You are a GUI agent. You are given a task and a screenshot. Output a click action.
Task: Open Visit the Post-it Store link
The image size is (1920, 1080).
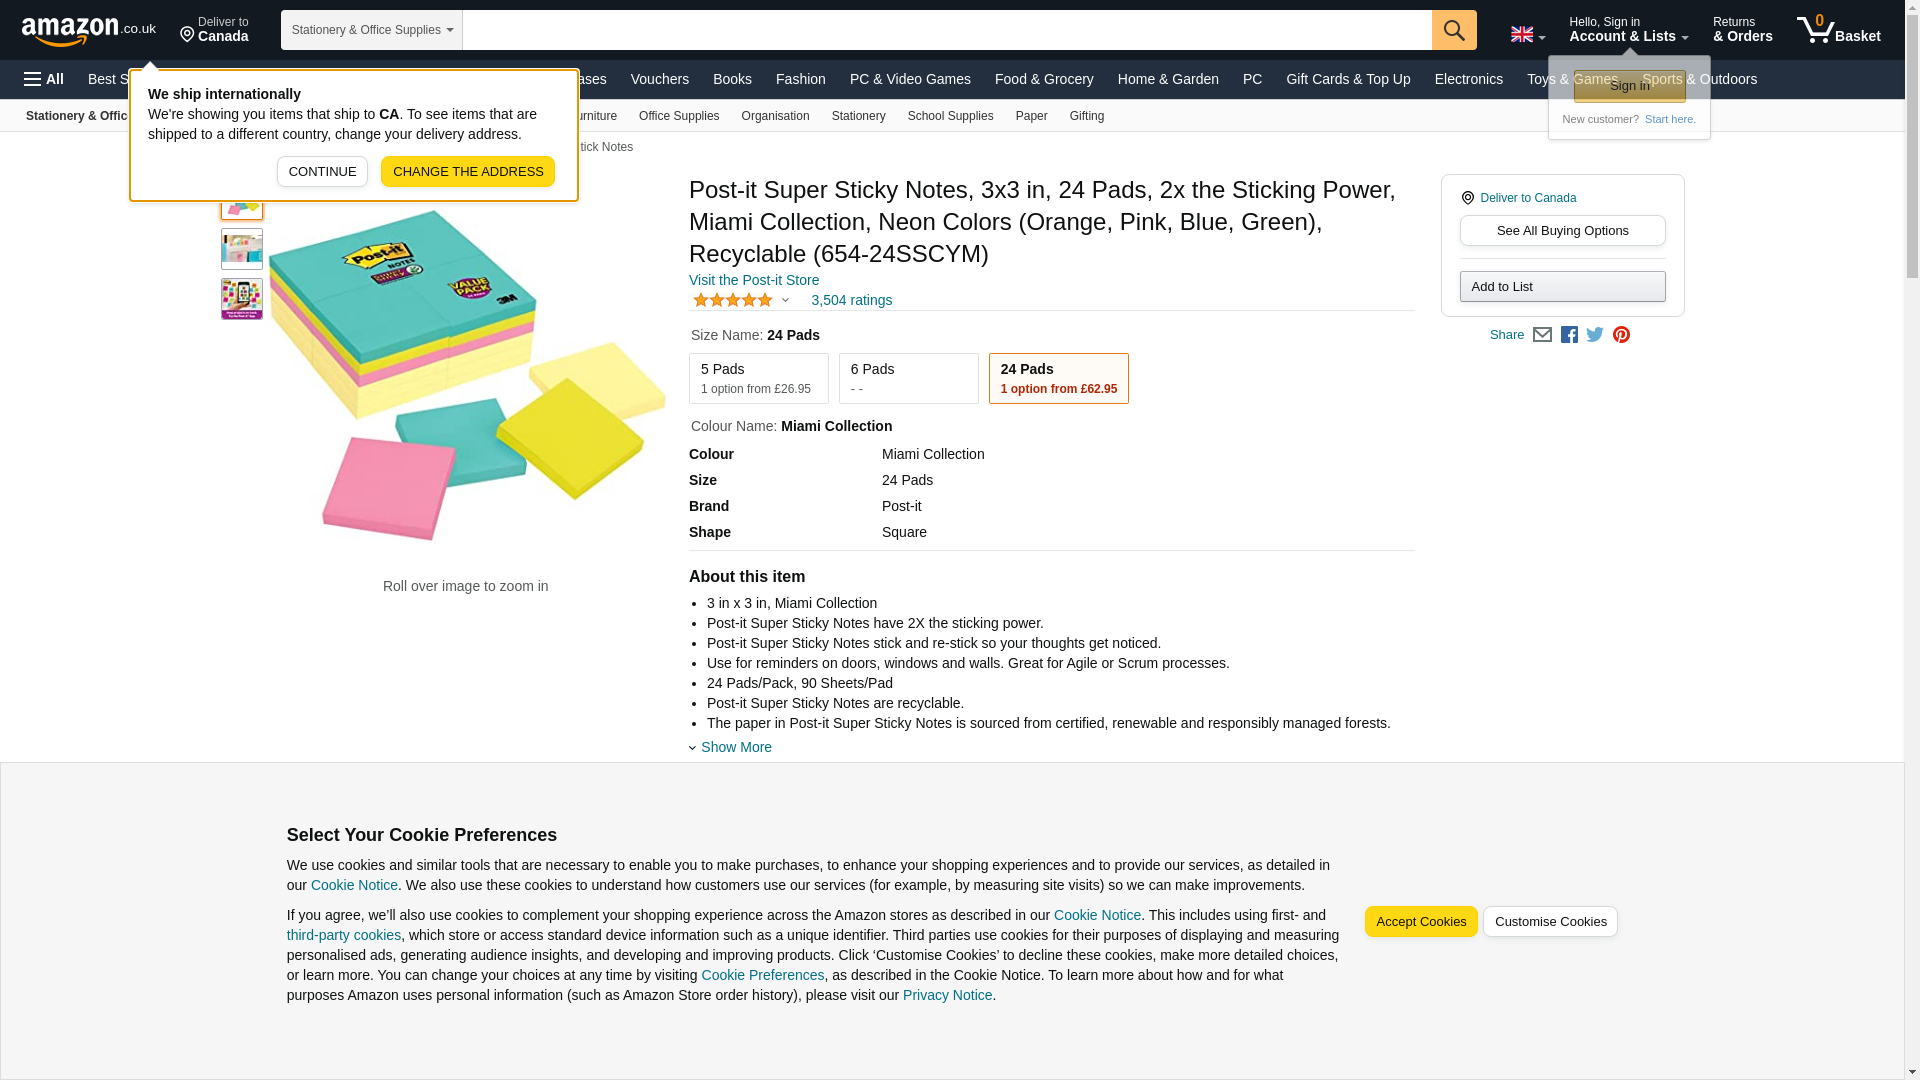753,280
